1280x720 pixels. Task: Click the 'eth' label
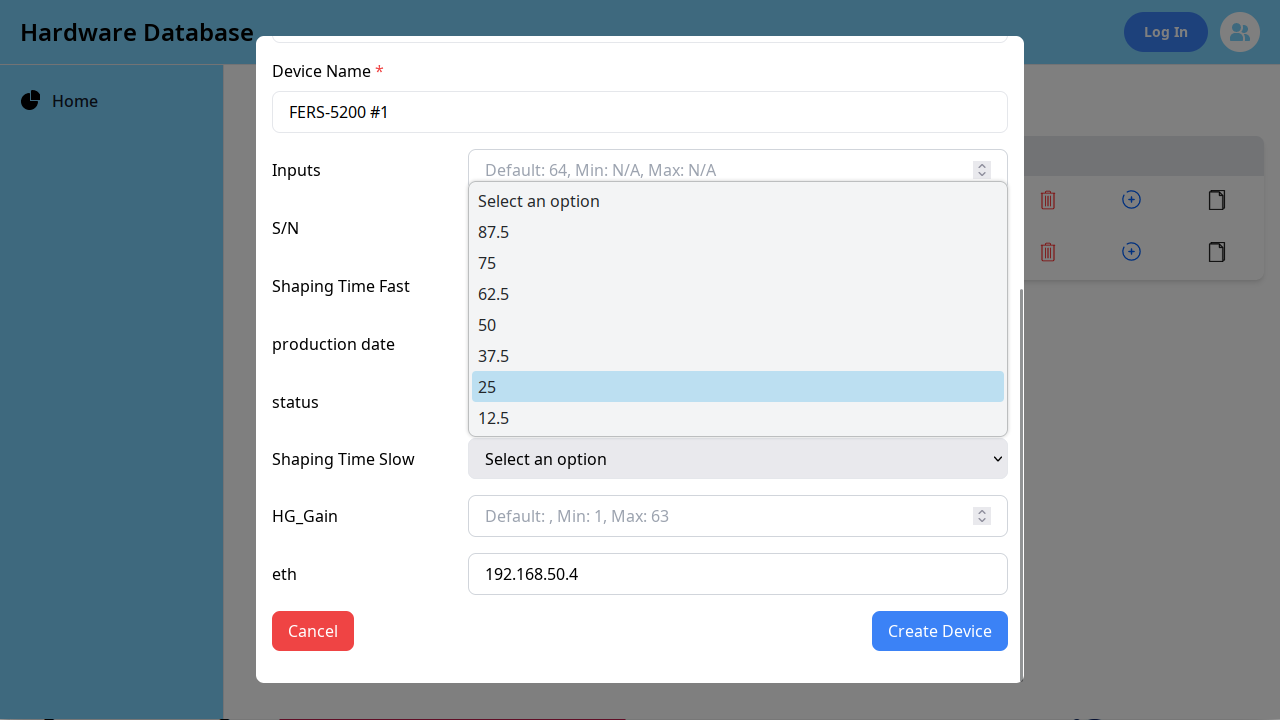(284, 574)
